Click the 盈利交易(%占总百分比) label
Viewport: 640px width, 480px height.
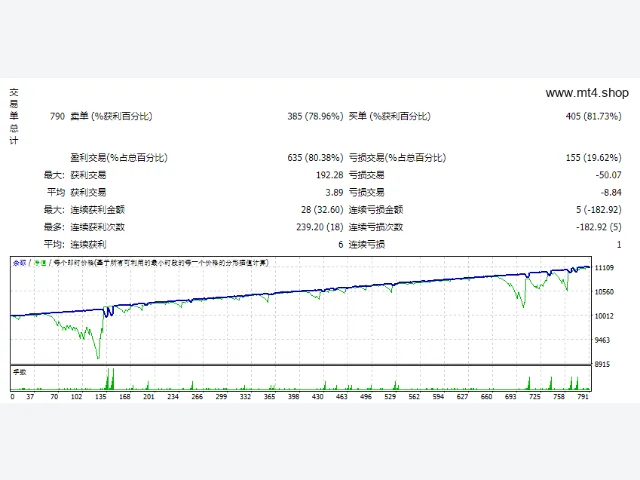[119, 158]
